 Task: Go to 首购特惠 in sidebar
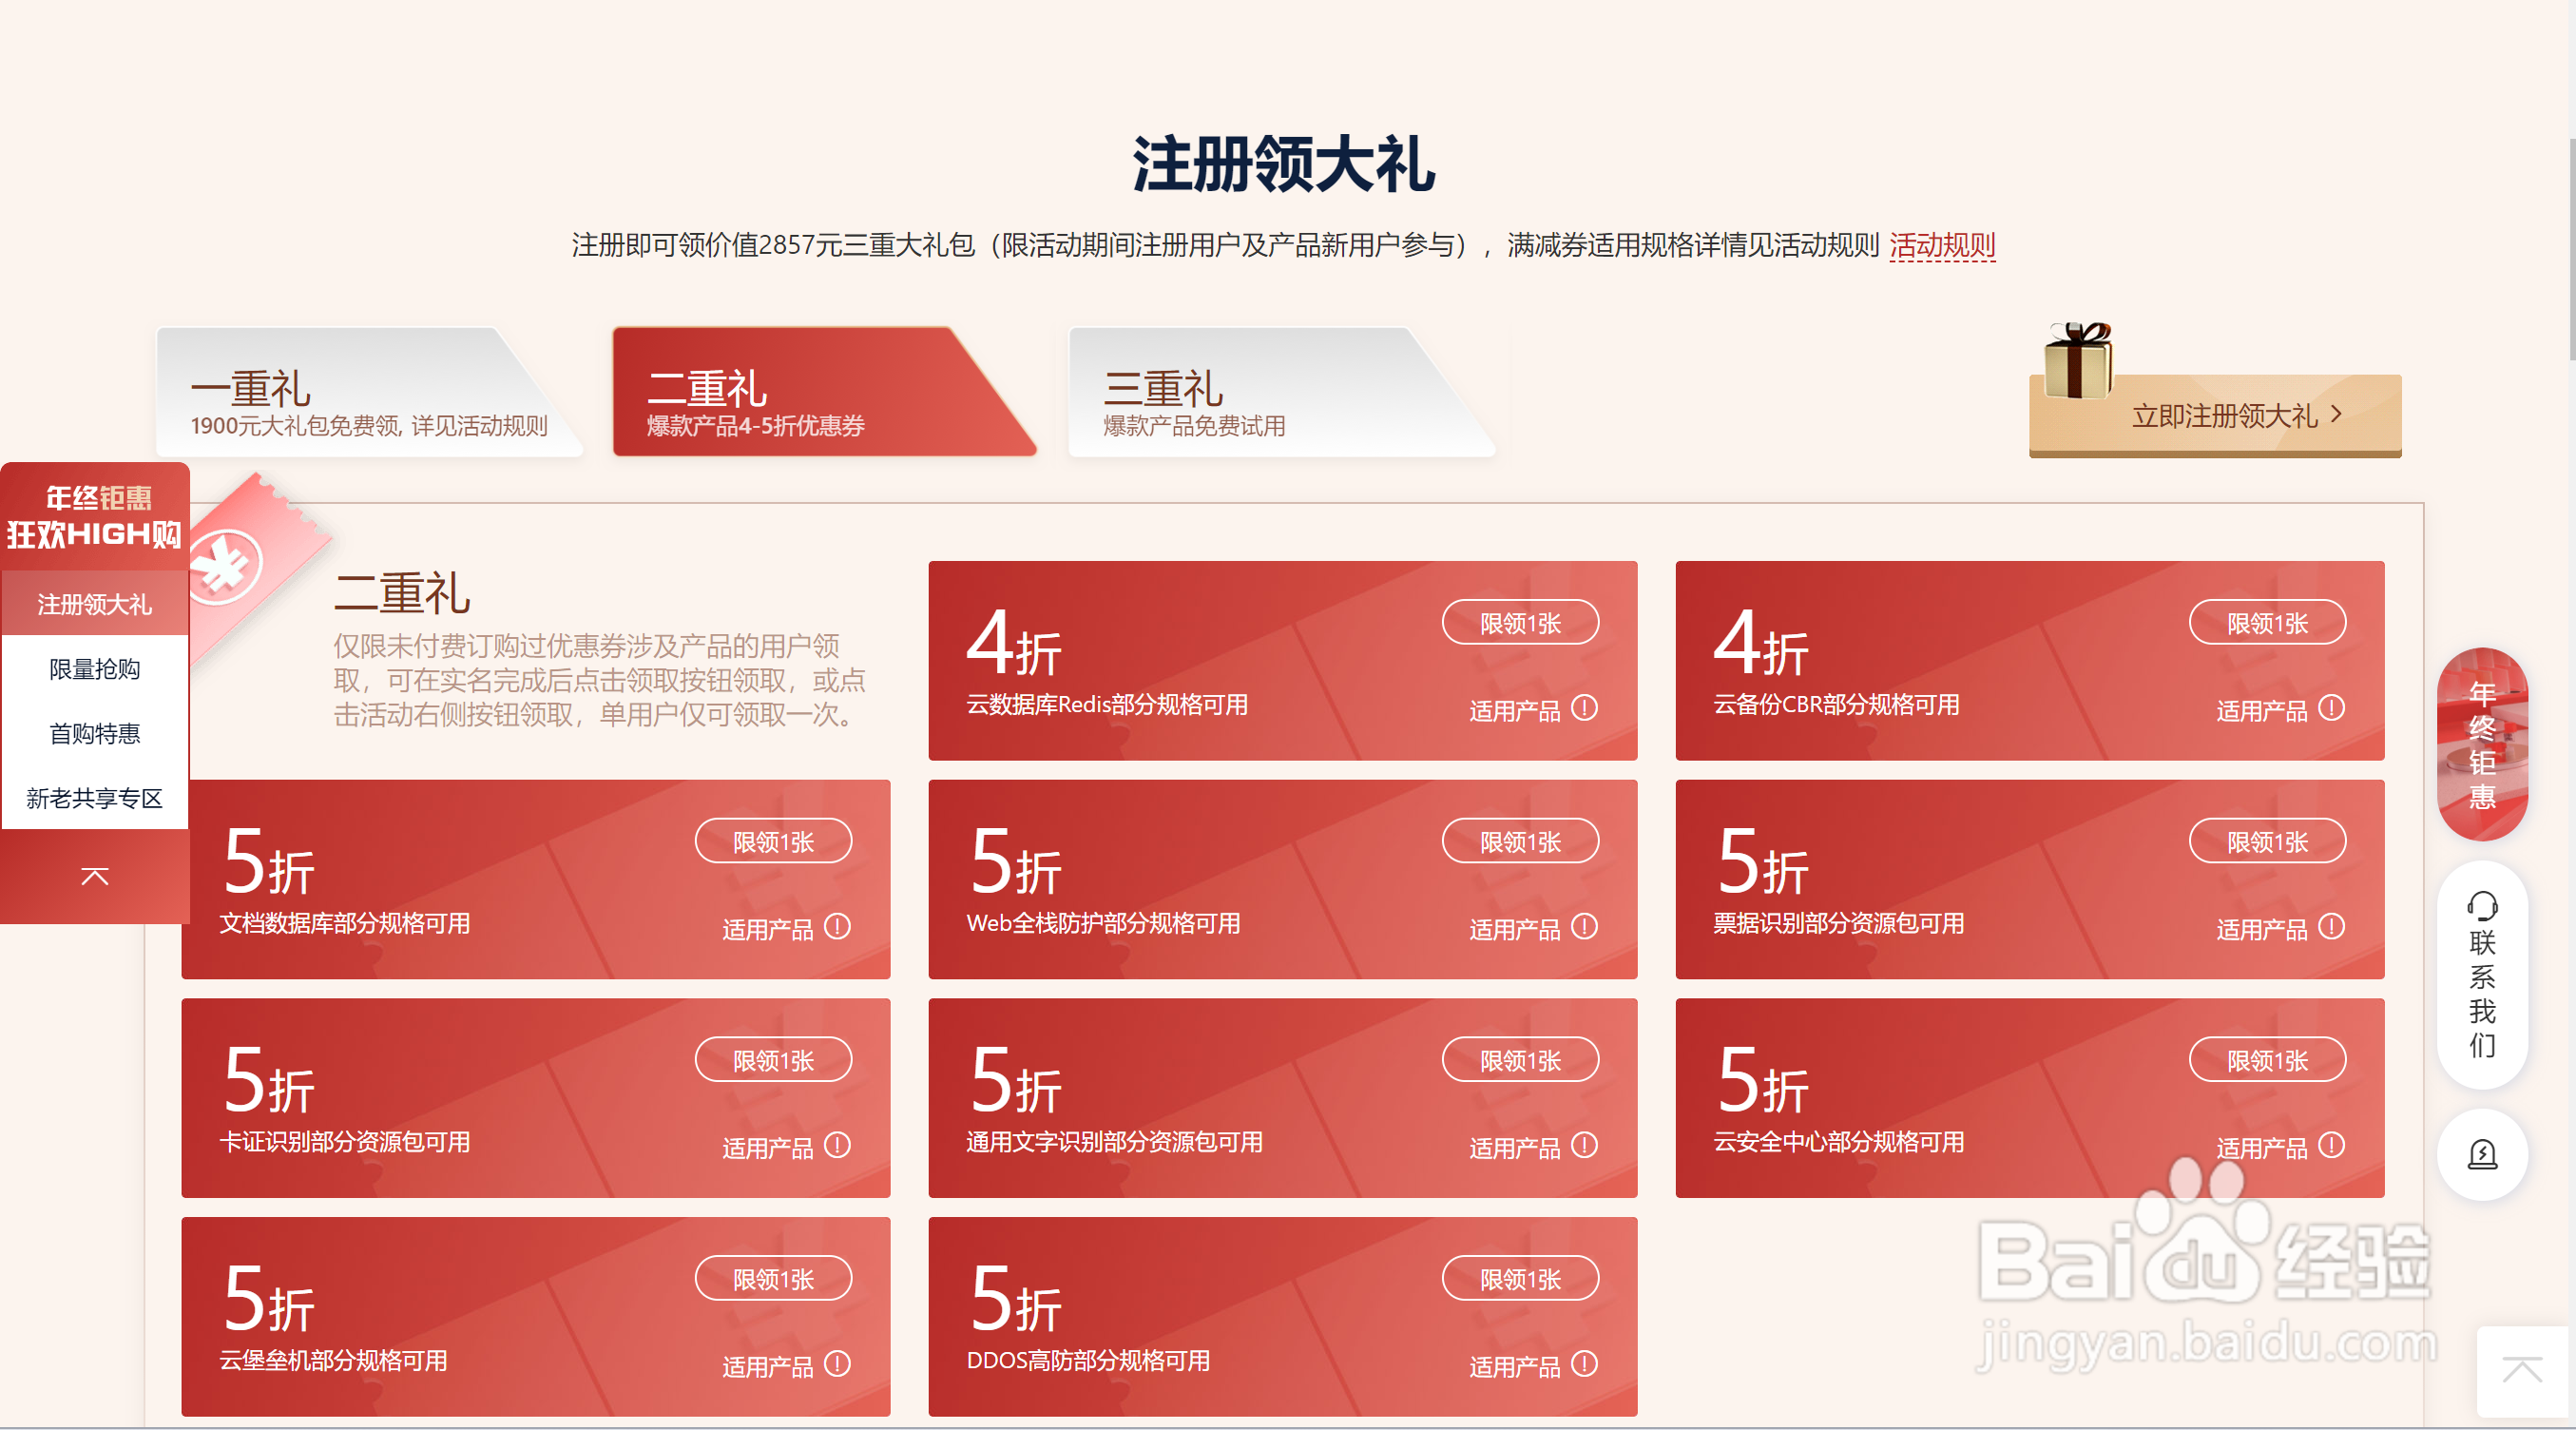pyautogui.click(x=95, y=734)
